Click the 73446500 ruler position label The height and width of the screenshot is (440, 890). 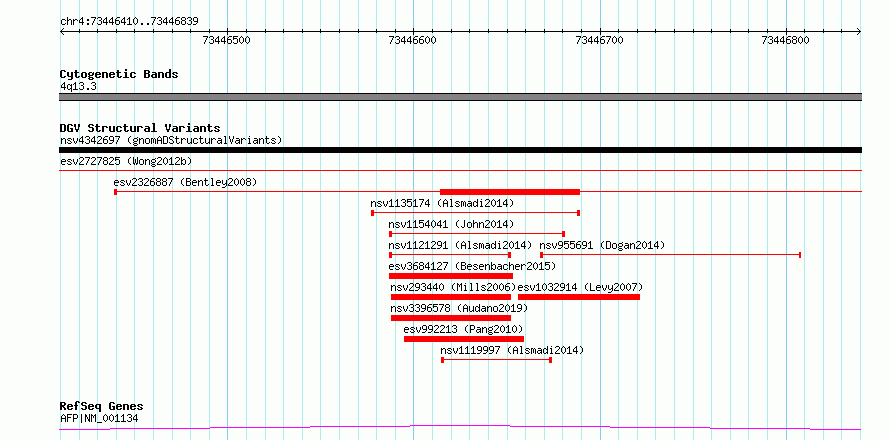[226, 40]
